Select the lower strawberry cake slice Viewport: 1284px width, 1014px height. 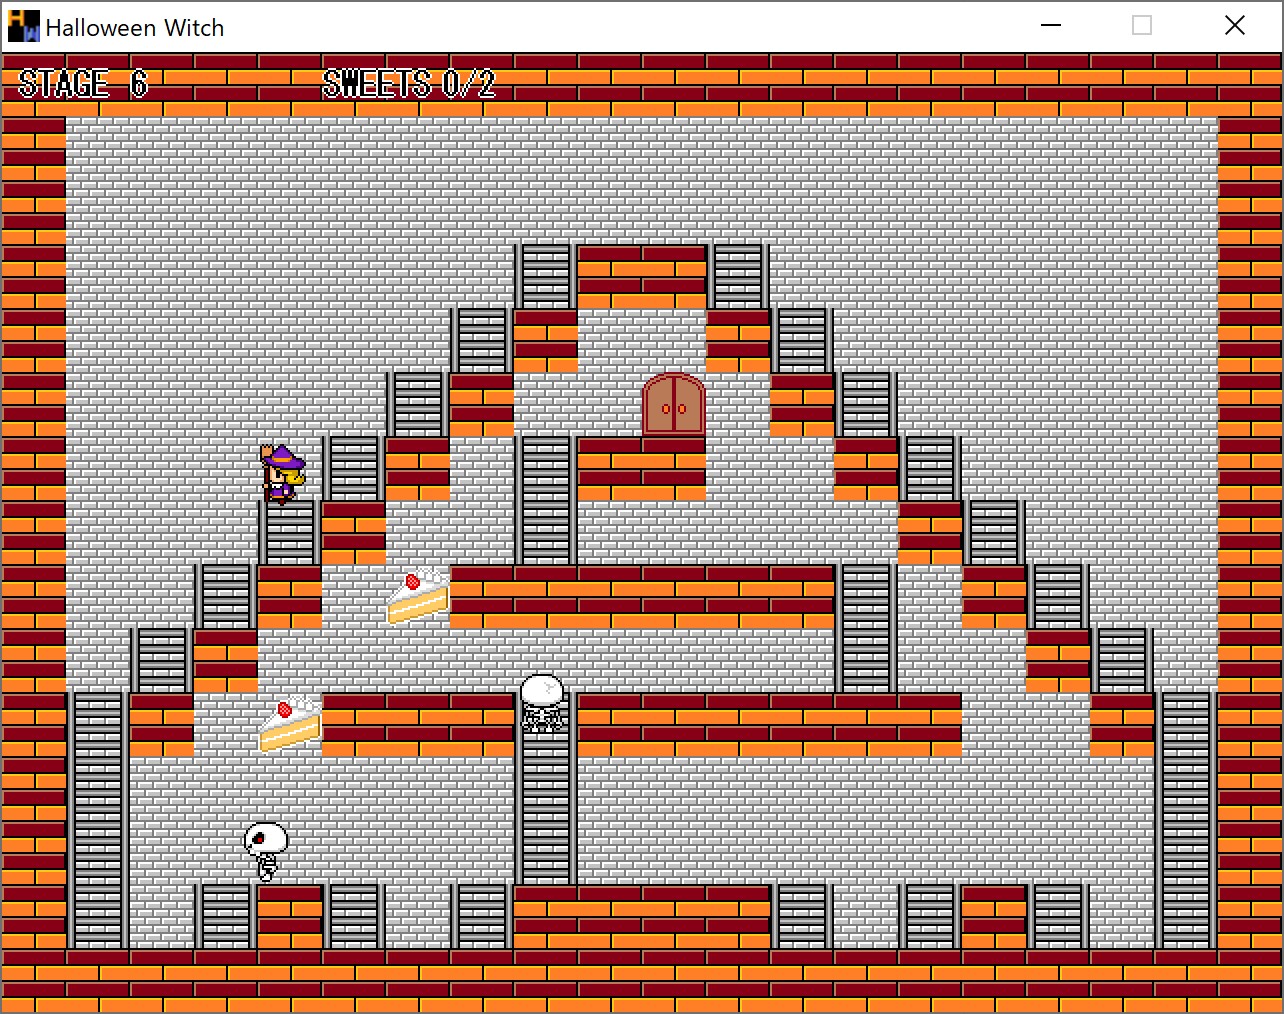[290, 724]
